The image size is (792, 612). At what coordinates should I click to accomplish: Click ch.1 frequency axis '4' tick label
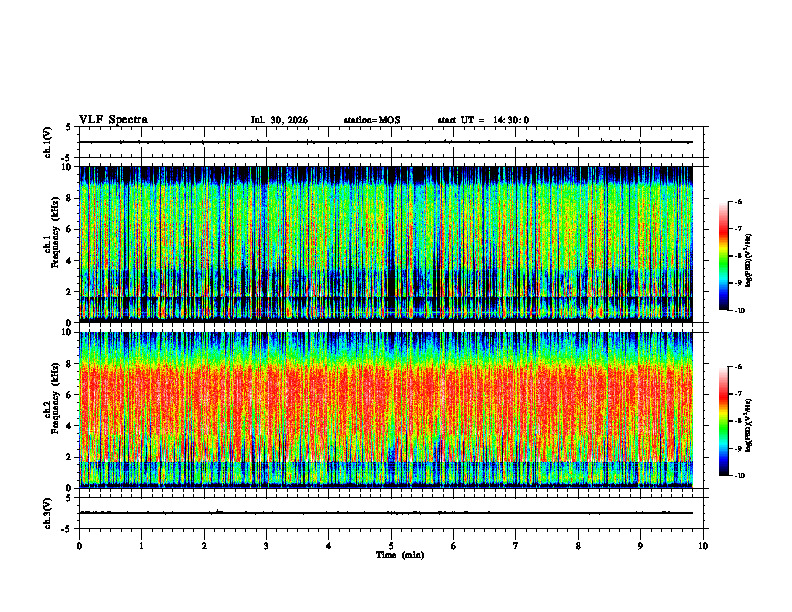tap(69, 261)
